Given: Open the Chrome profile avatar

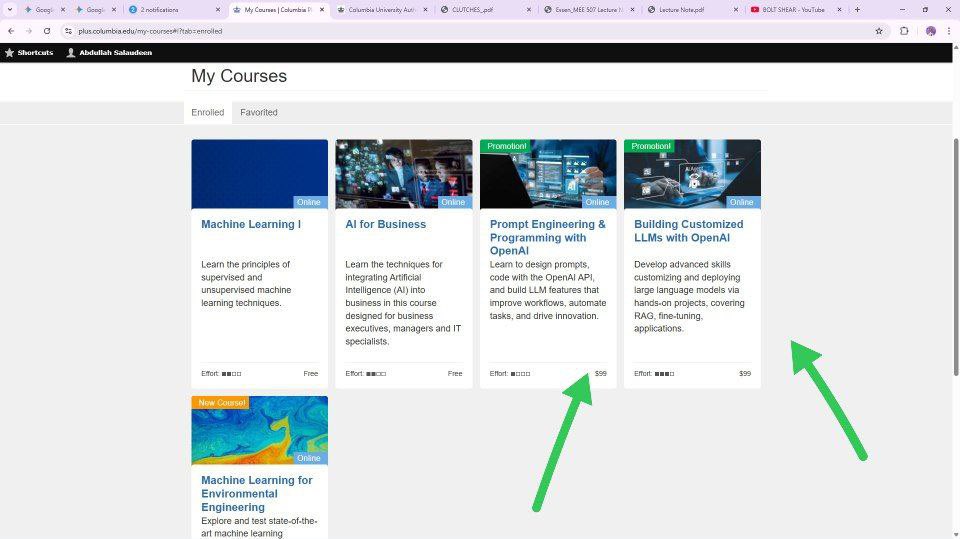Looking at the screenshot, I should click(931, 31).
